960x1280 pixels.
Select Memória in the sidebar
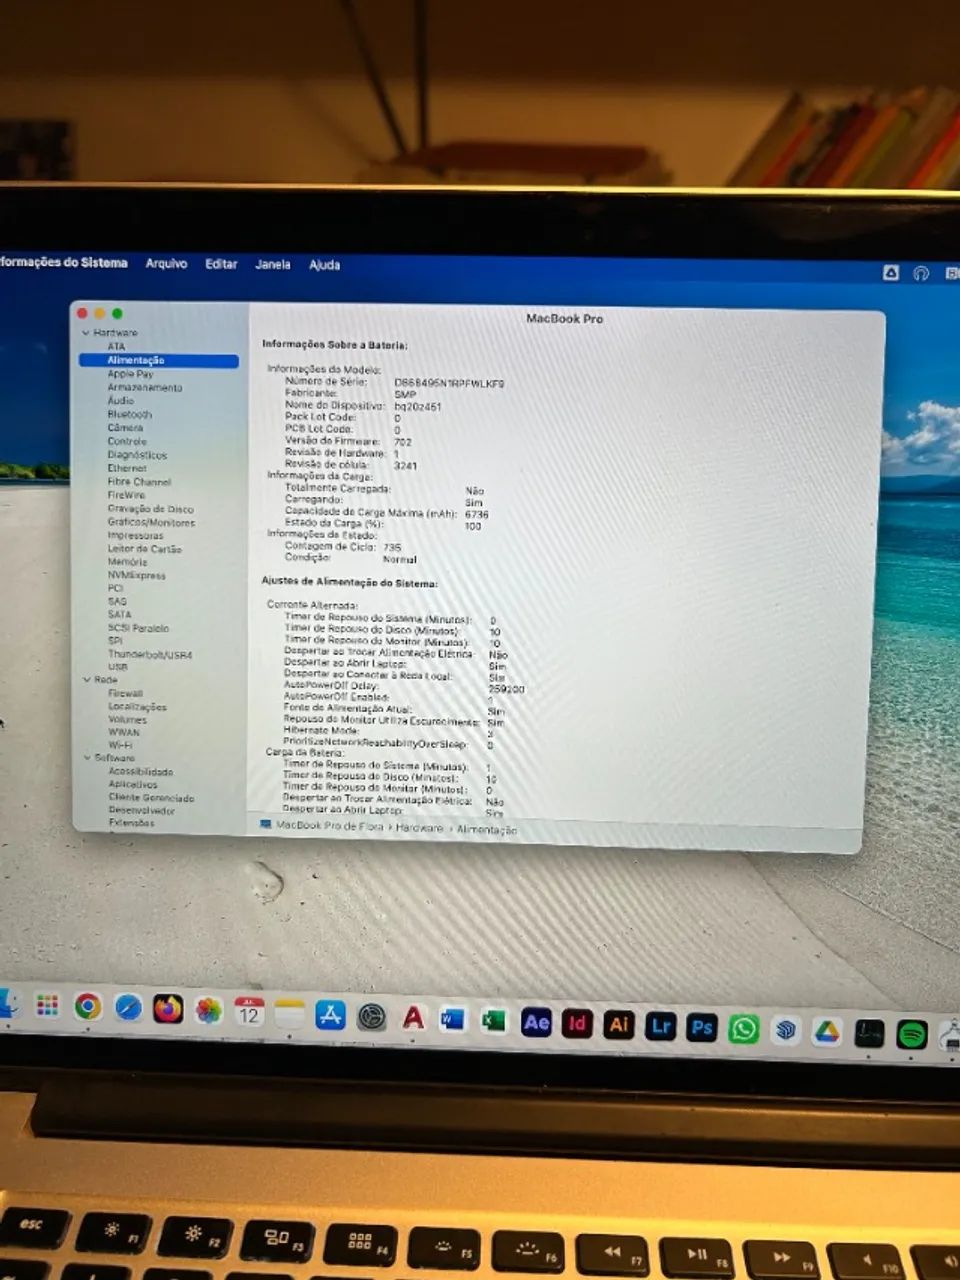pyautogui.click(x=127, y=562)
